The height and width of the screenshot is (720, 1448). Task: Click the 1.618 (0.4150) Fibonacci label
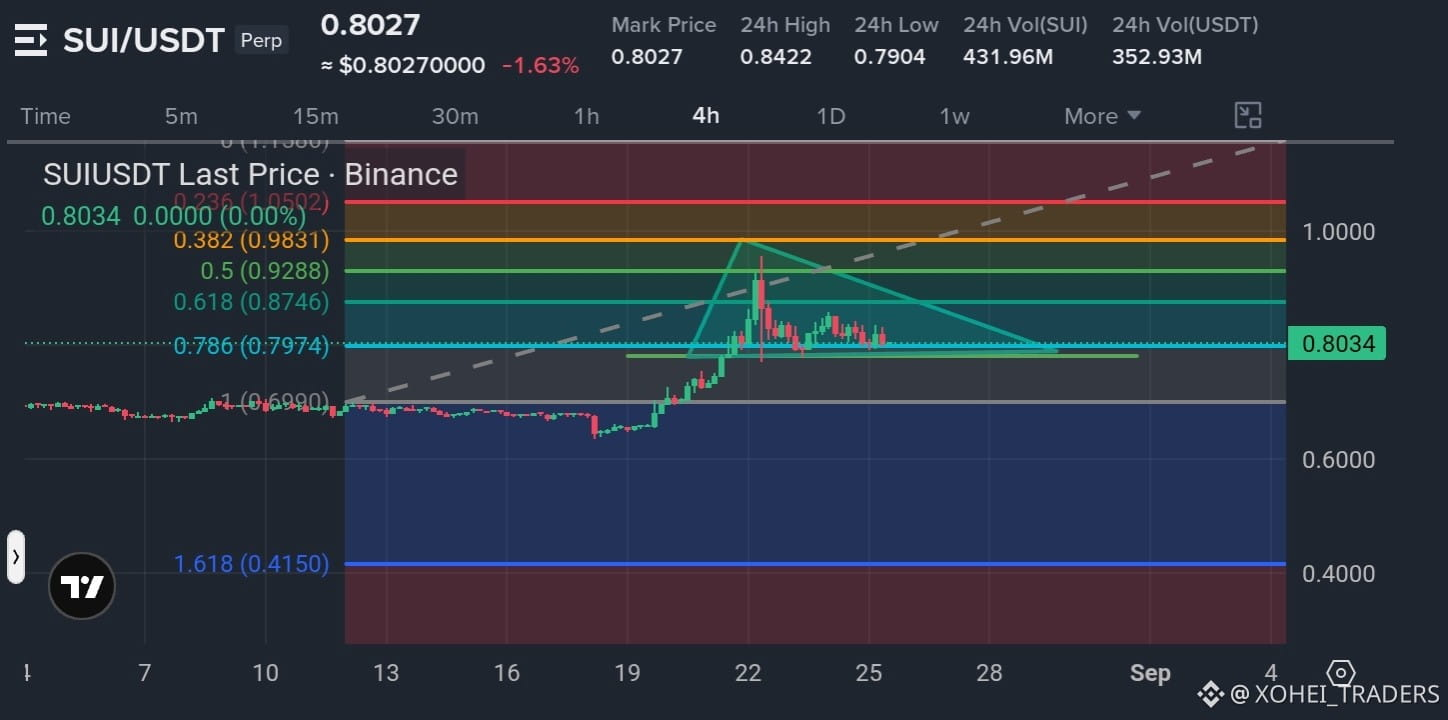(251, 564)
